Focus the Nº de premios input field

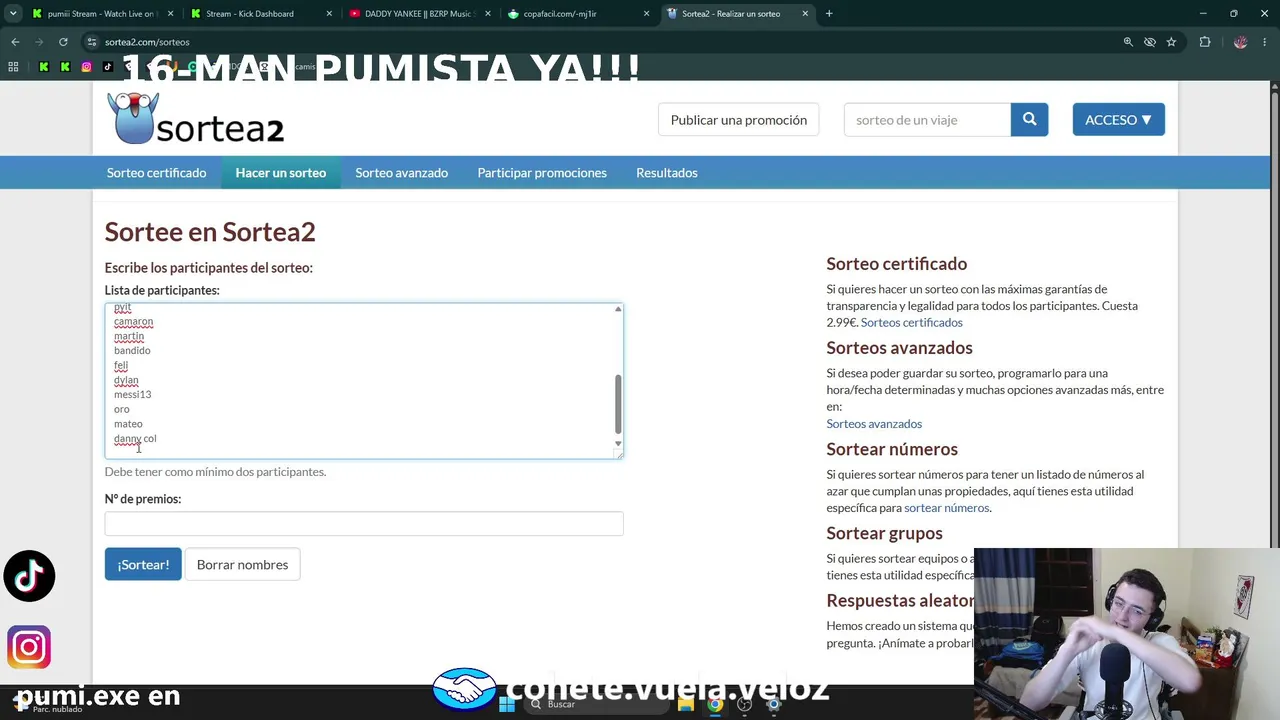(x=364, y=523)
